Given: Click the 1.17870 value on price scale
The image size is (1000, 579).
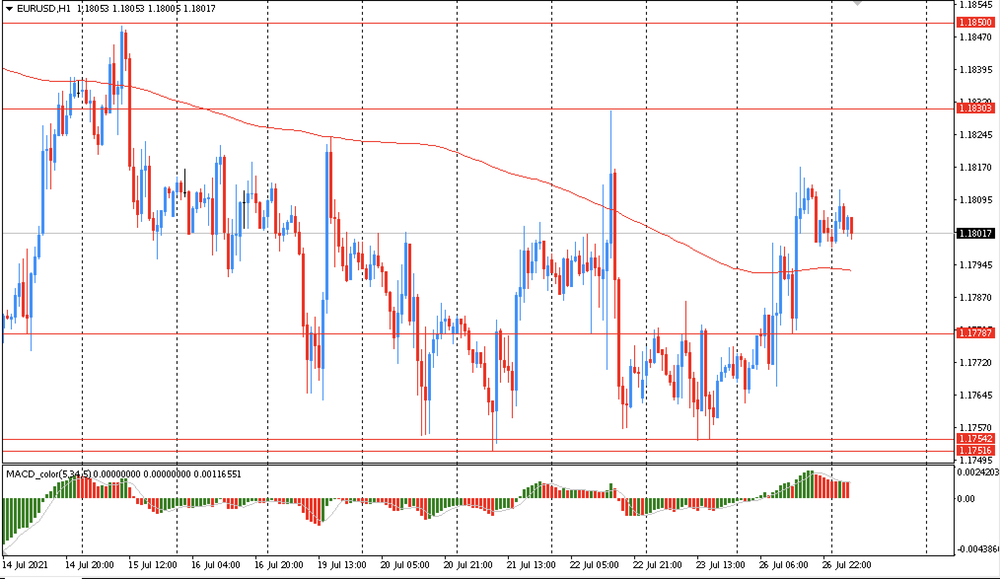Looking at the screenshot, I should (x=976, y=297).
